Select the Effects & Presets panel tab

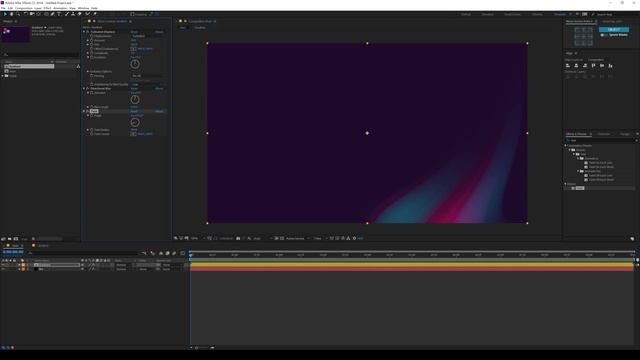coord(576,134)
